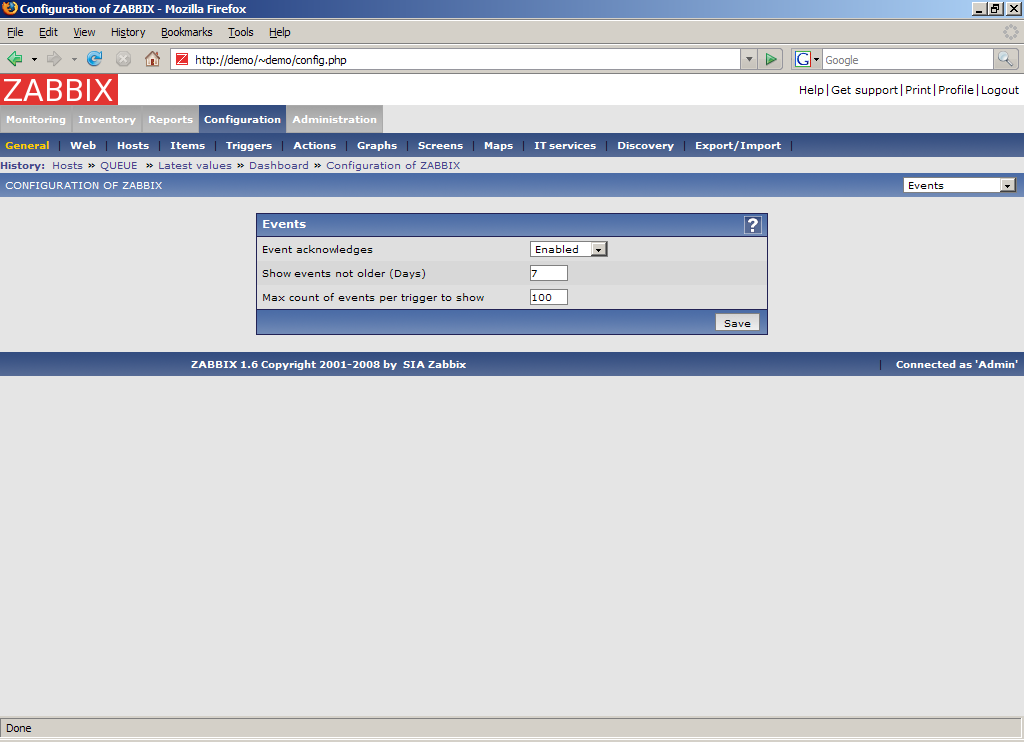Go to Hosts in the configuration submenu
The width and height of the screenshot is (1024, 742).
[133, 146]
